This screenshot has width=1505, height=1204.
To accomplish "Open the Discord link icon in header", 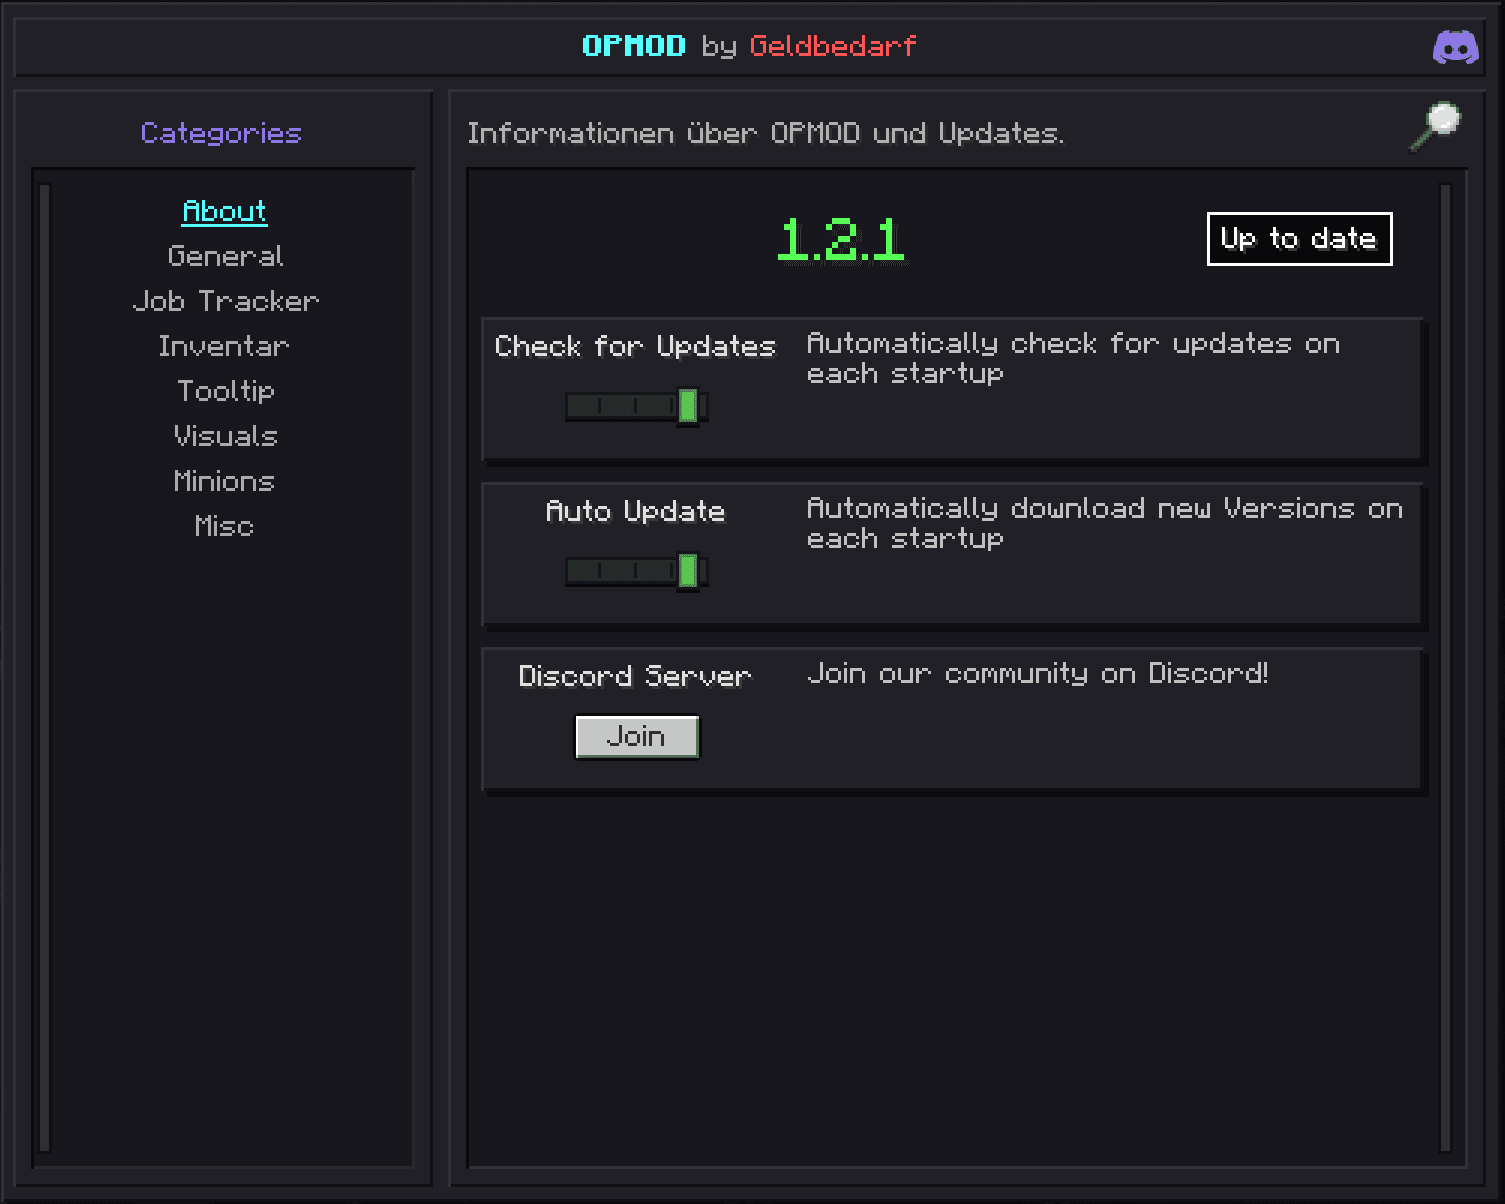I will [x=1455, y=47].
